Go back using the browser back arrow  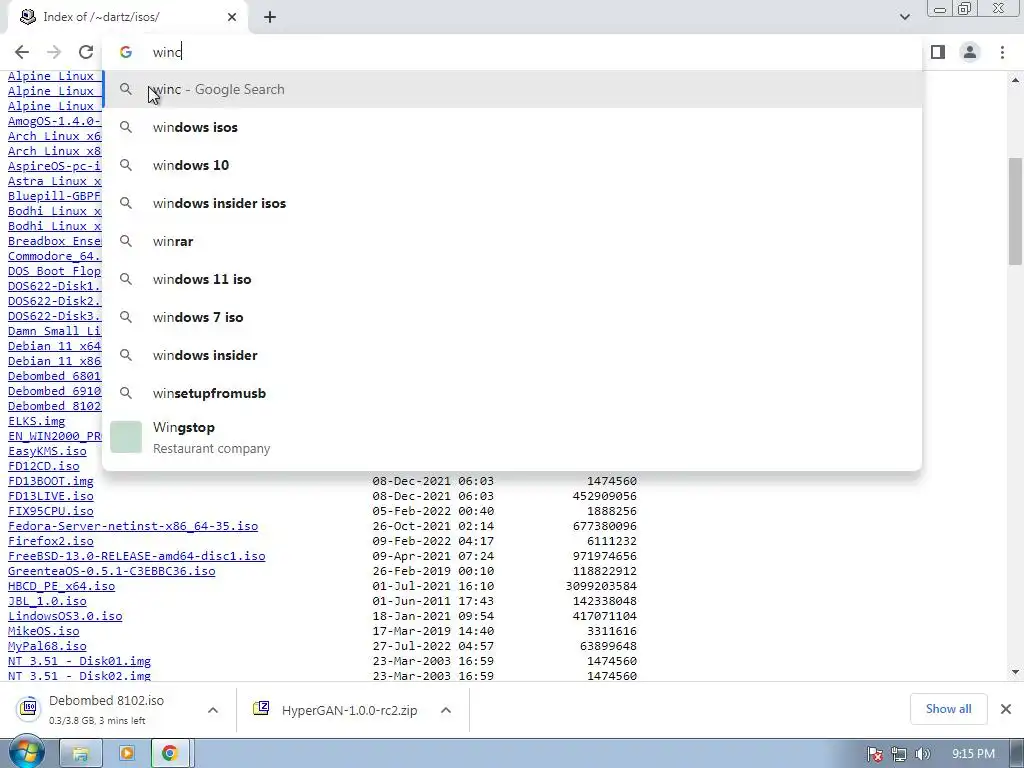22,52
